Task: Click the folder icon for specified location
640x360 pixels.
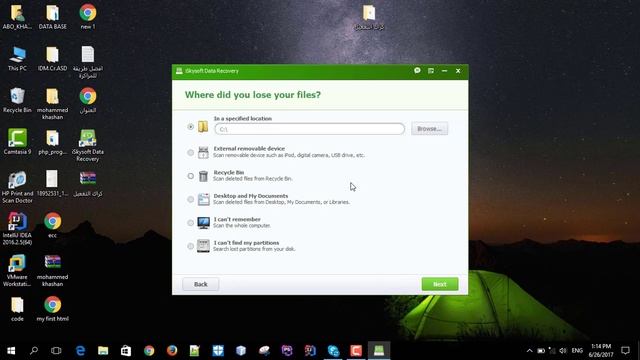Action: pyautogui.click(x=203, y=127)
